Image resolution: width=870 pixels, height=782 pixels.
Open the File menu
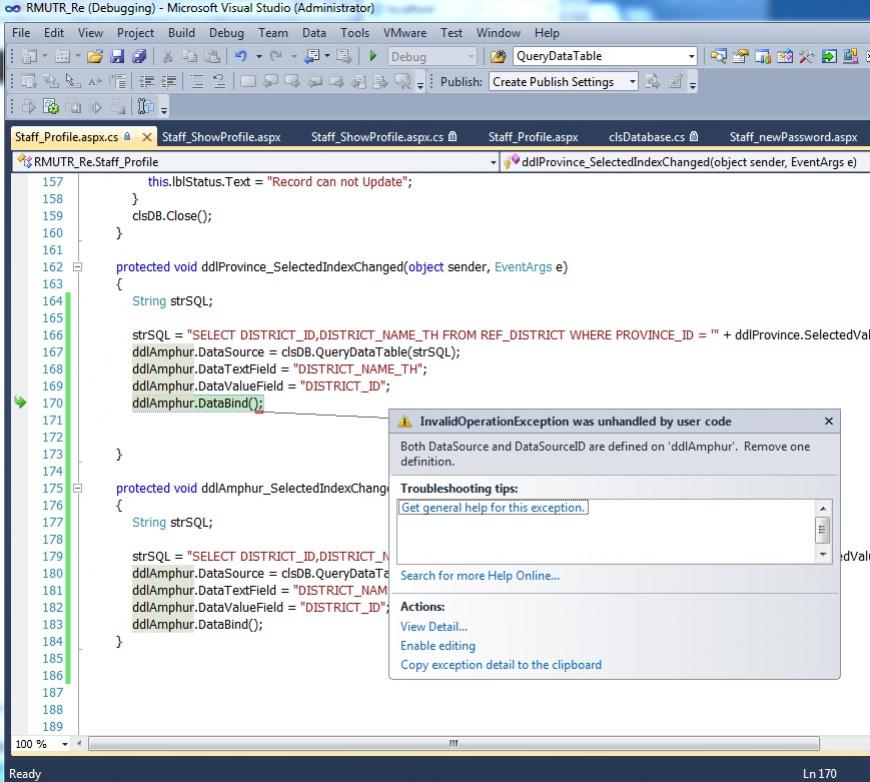tap(21, 33)
